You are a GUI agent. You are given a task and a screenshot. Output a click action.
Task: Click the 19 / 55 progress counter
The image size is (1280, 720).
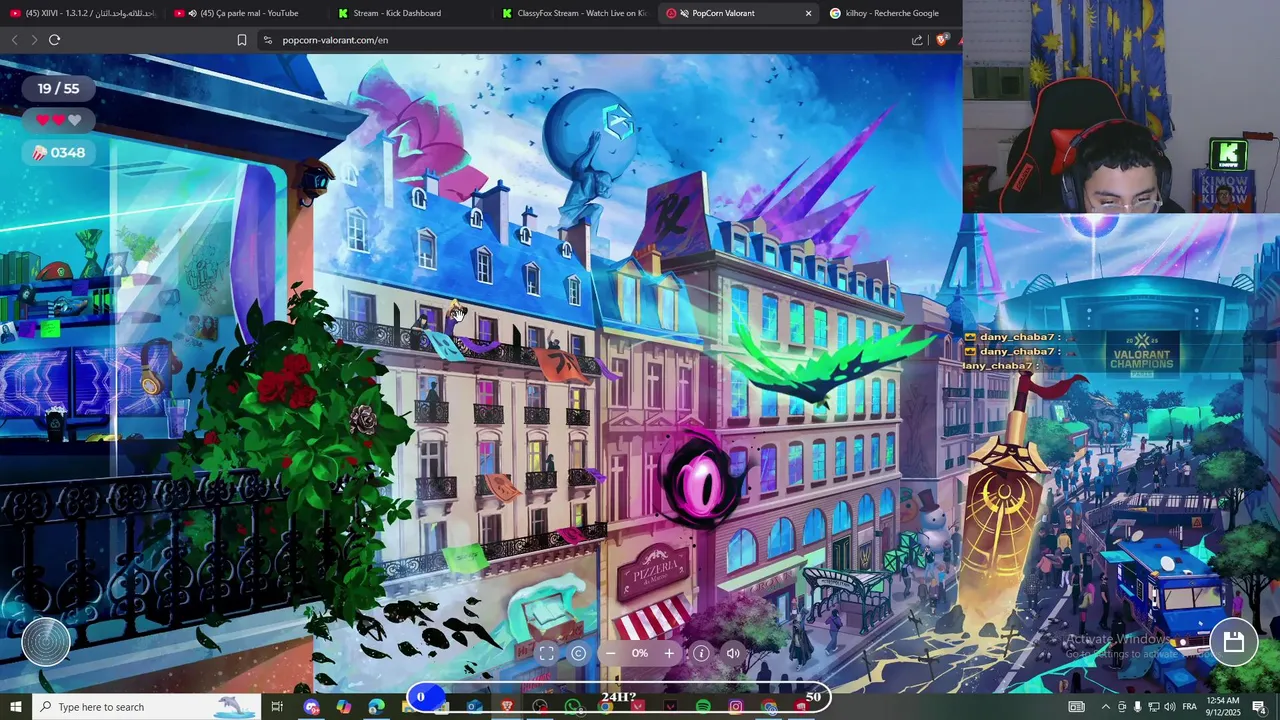click(x=59, y=88)
